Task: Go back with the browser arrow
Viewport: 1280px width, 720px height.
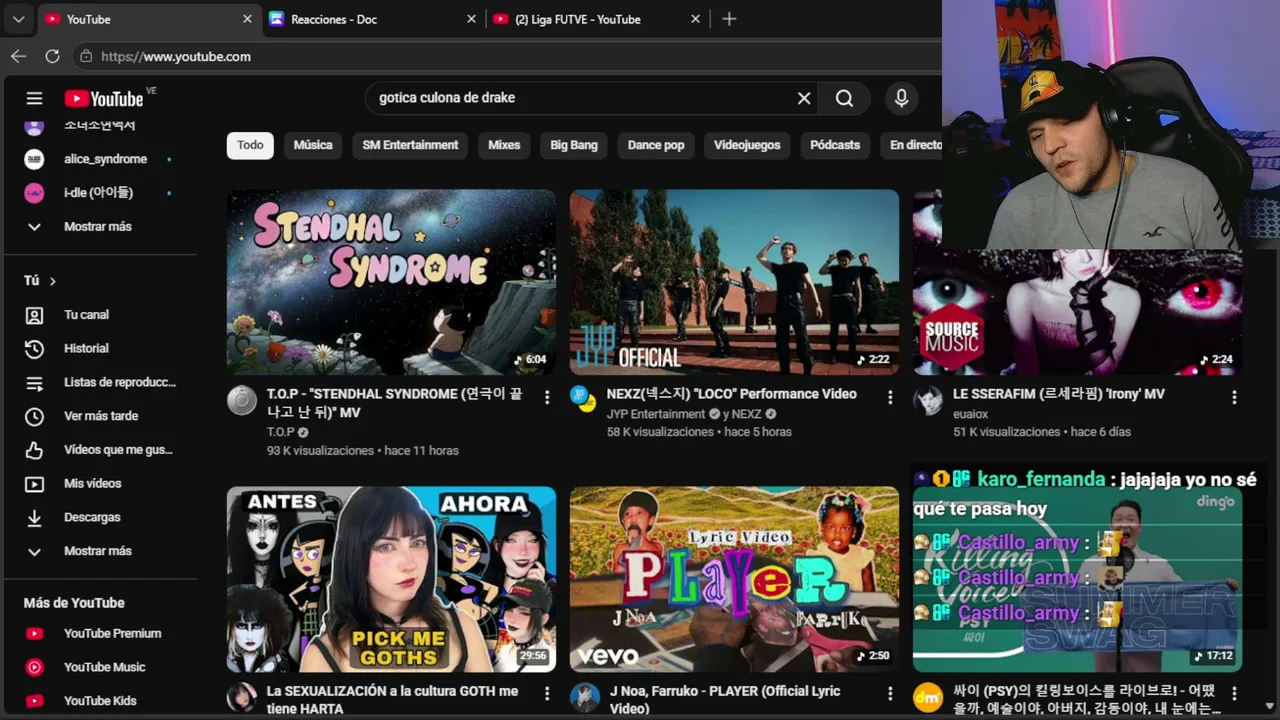Action: click(x=18, y=57)
